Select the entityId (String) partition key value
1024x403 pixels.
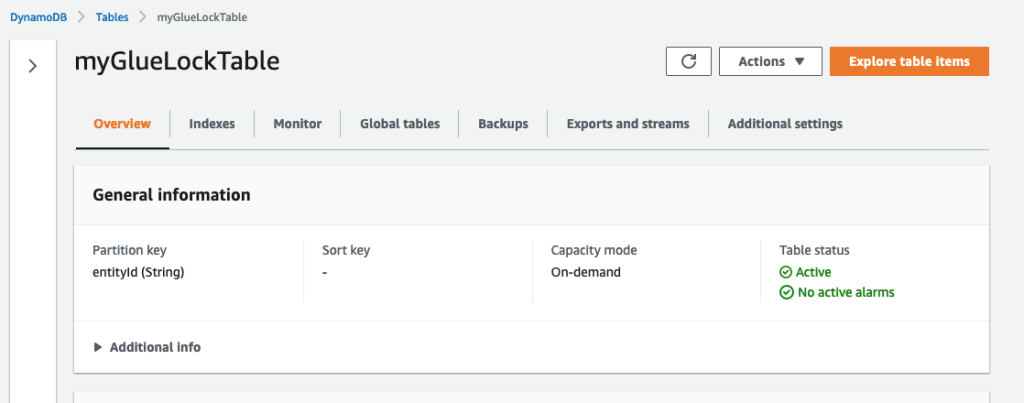tap(138, 272)
